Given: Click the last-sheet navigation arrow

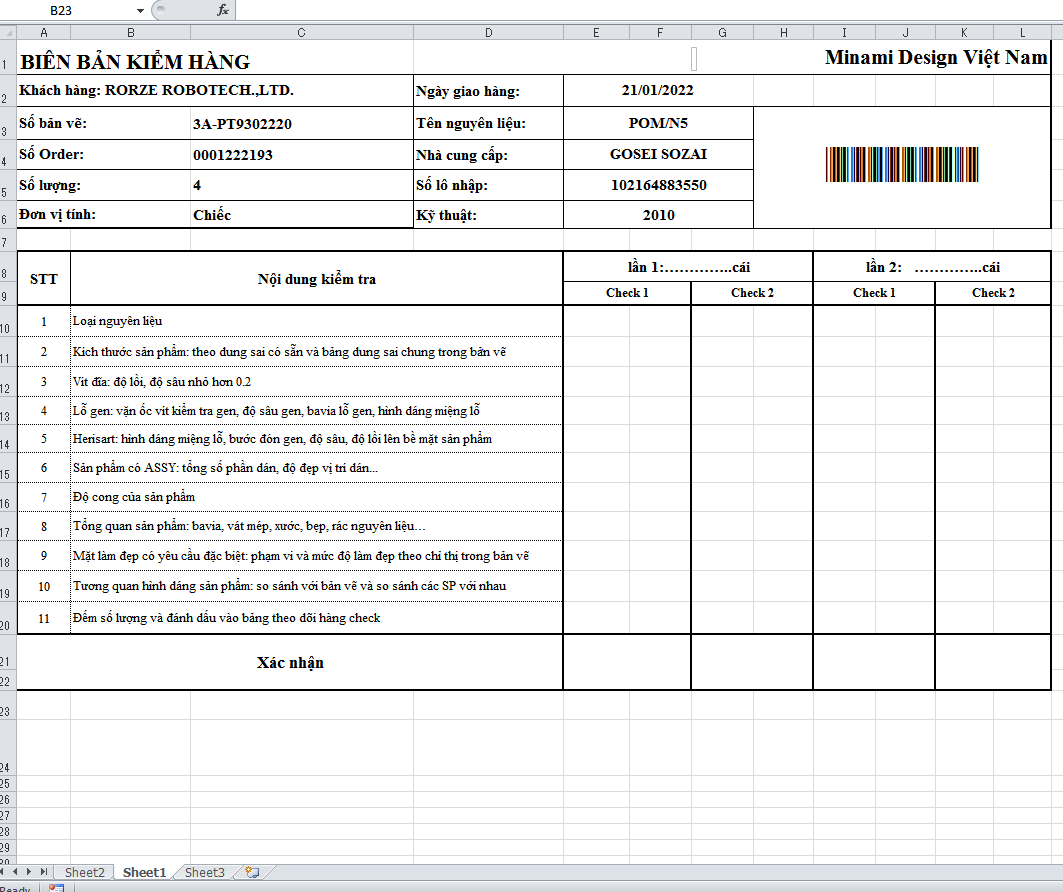Looking at the screenshot, I should tap(43, 872).
